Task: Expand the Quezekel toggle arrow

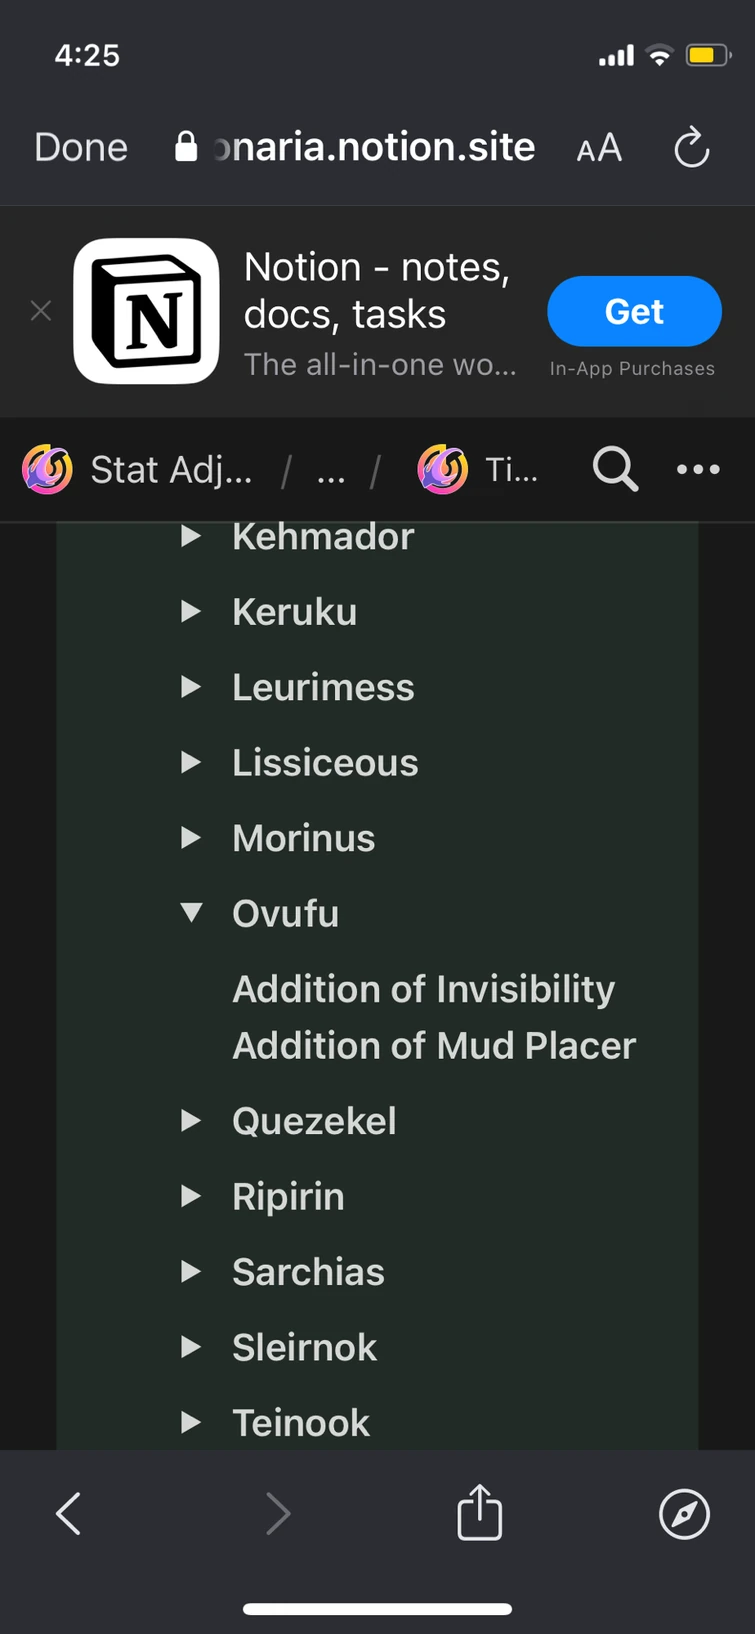Action: (191, 1120)
